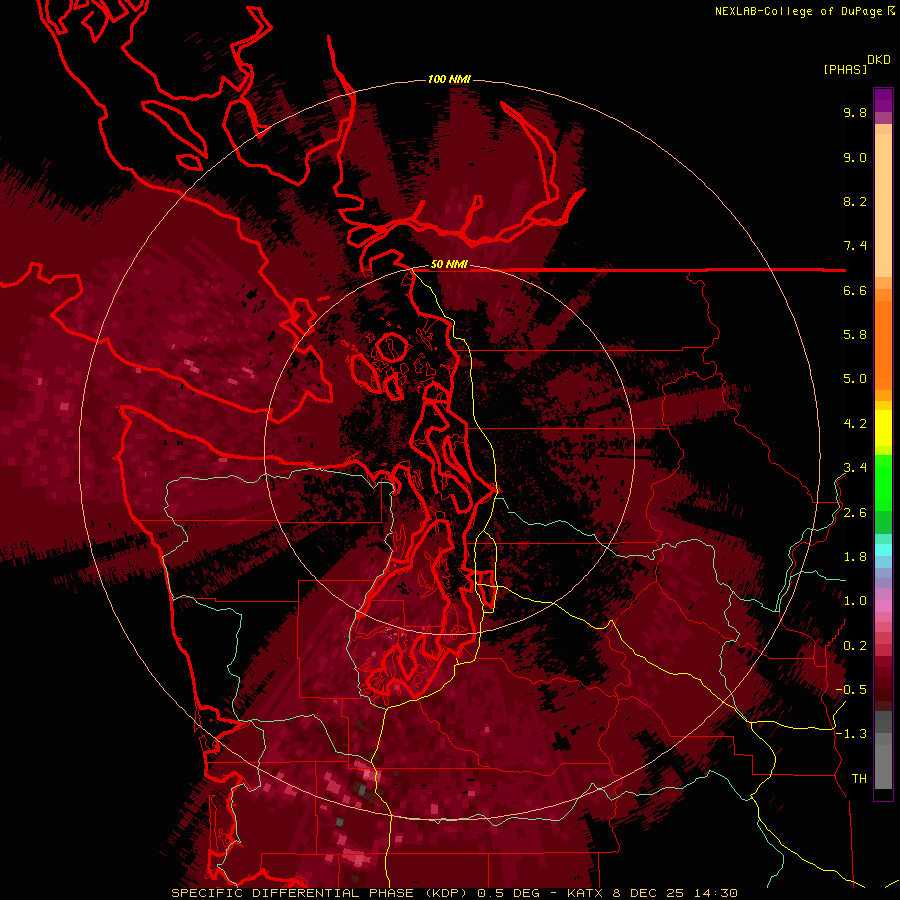Pick the yellow legend color band
The width and height of the screenshot is (900, 900).
pos(883,428)
